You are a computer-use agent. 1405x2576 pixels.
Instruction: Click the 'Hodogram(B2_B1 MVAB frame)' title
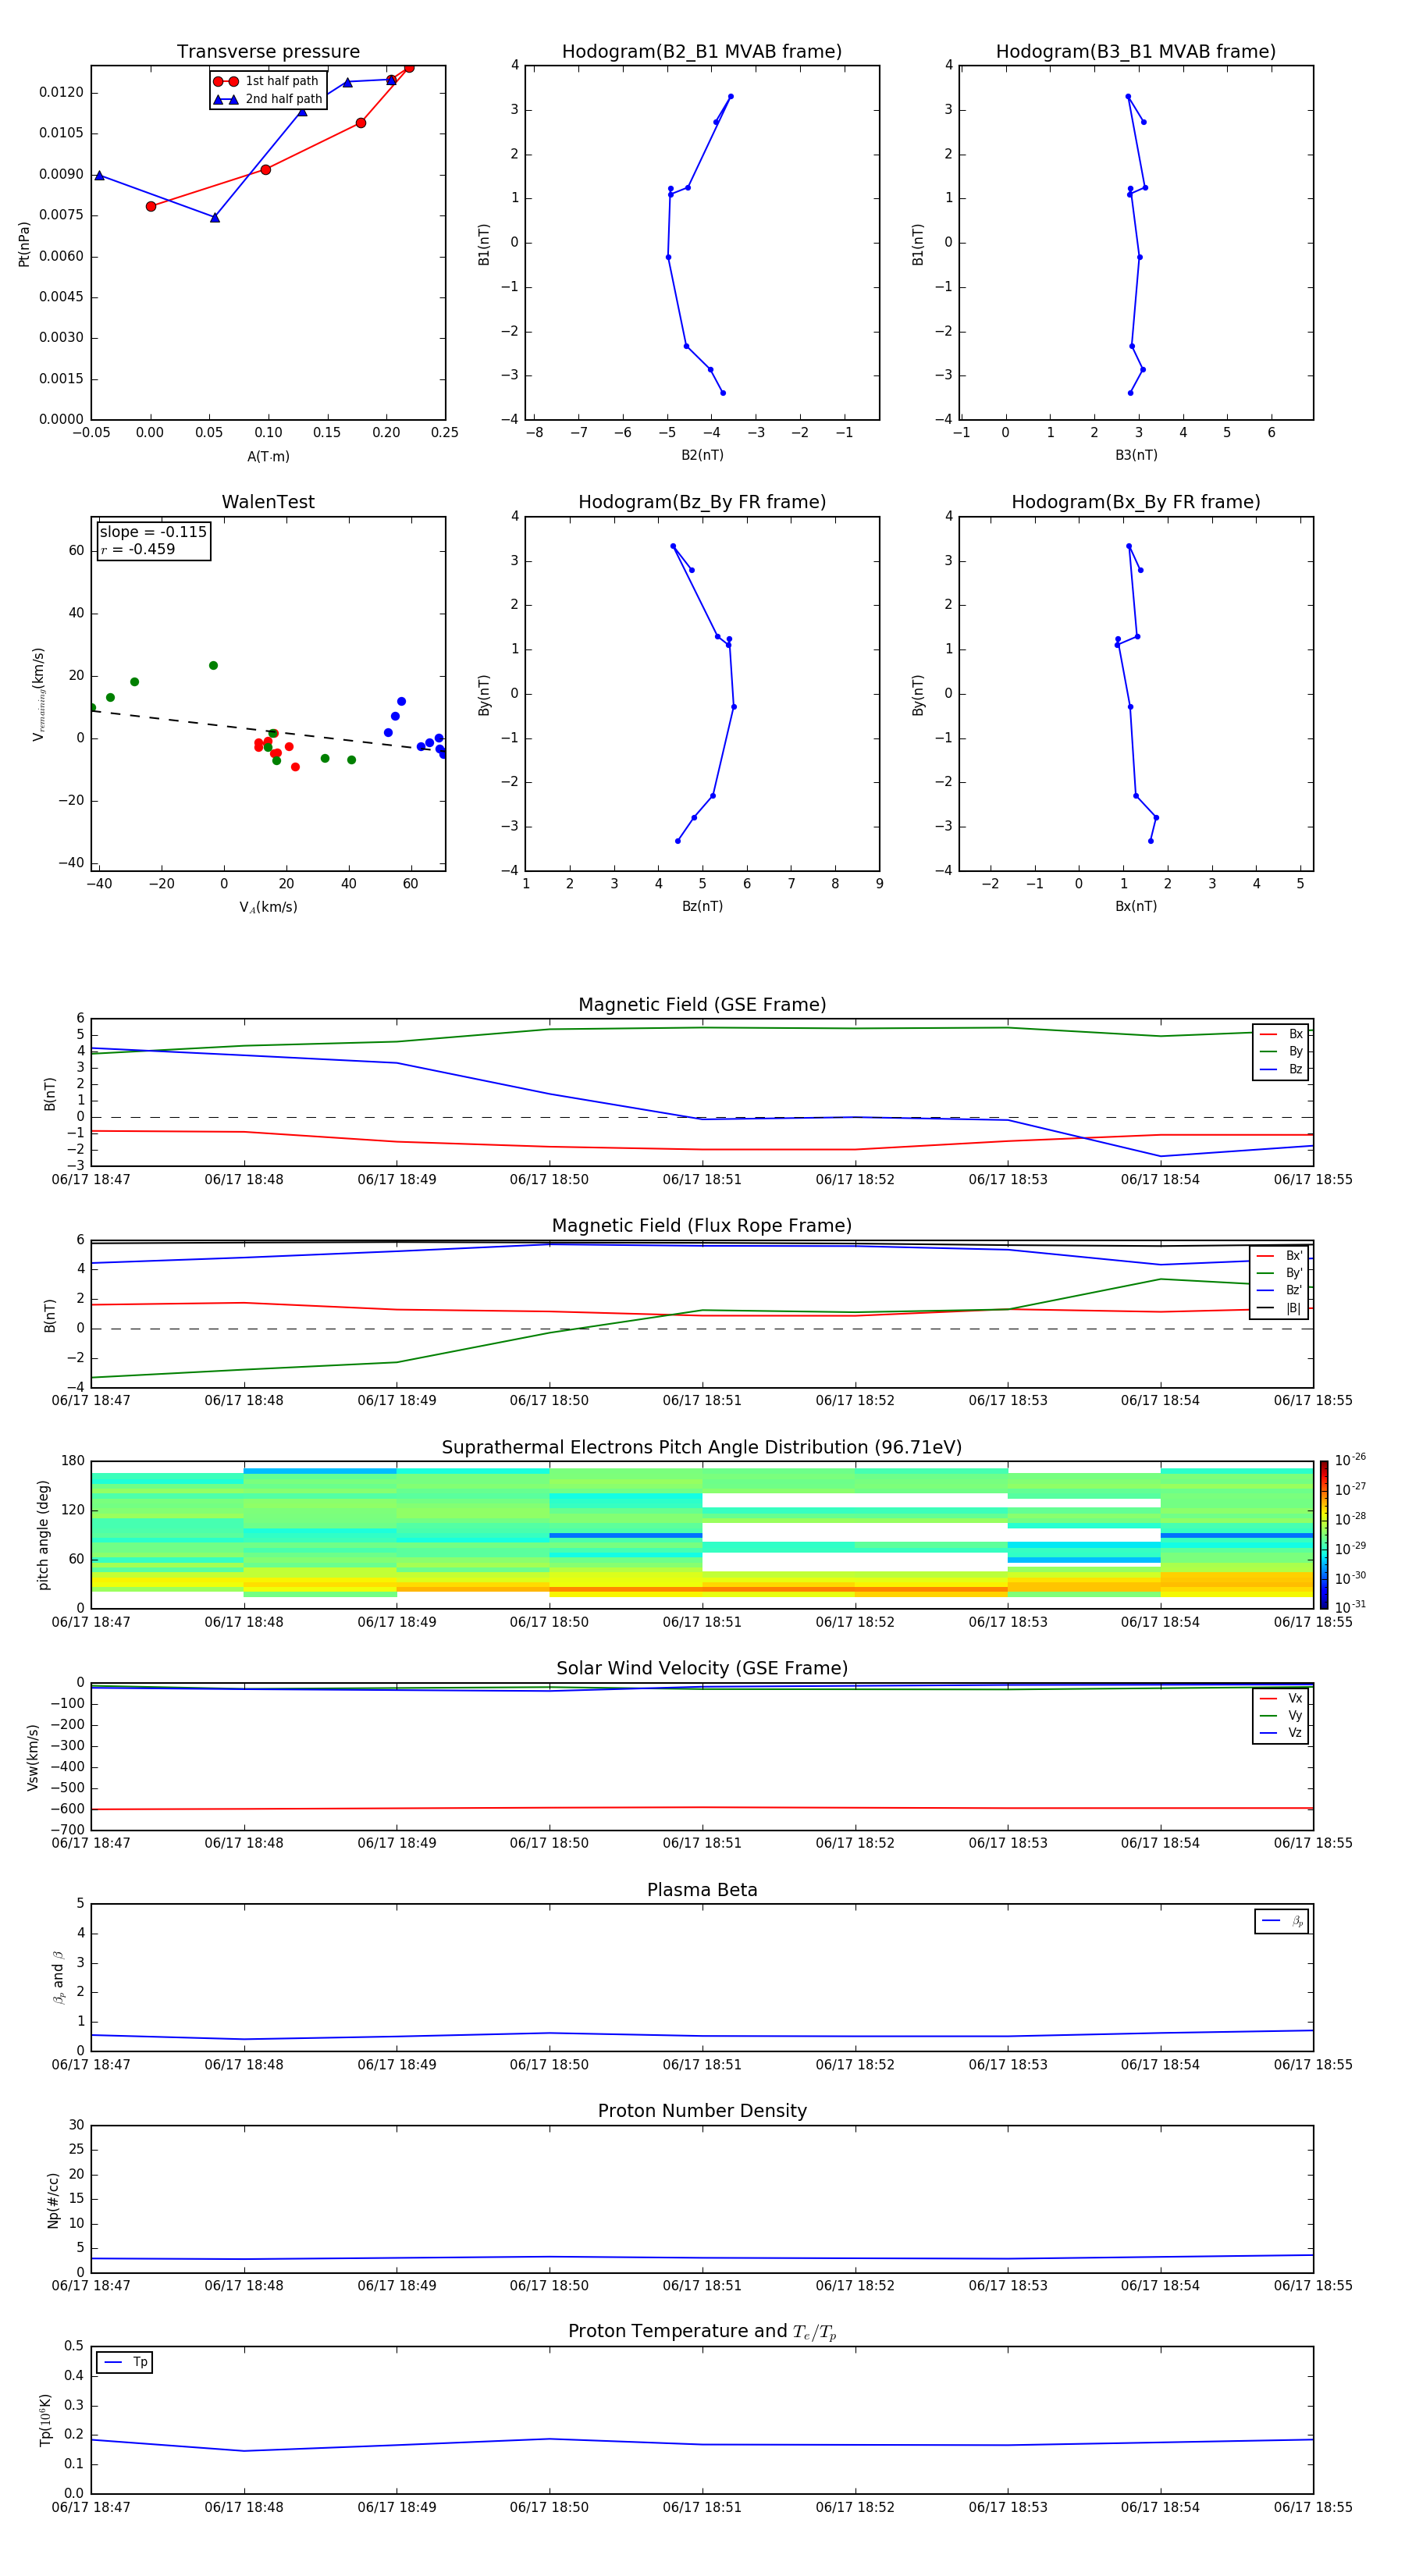[701, 52]
